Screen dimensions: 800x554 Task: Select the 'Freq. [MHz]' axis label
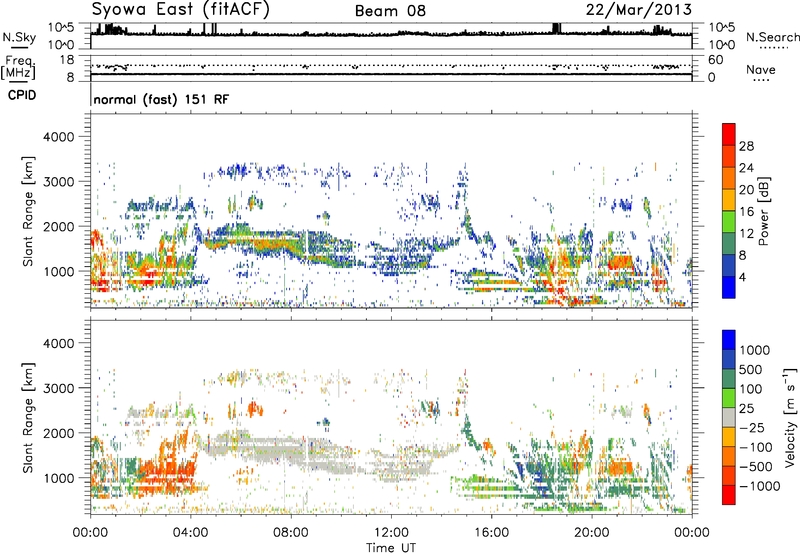pos(19,68)
